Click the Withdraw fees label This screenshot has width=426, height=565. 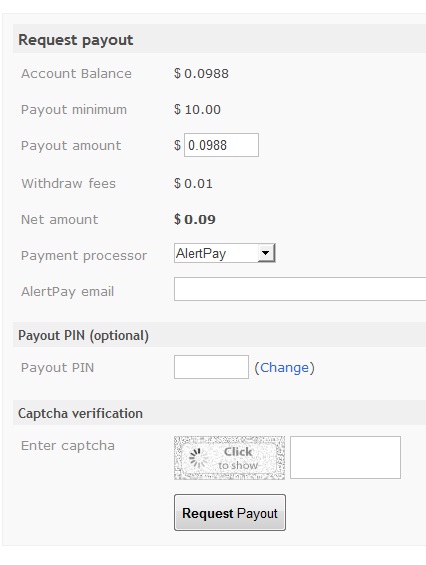tap(68, 183)
